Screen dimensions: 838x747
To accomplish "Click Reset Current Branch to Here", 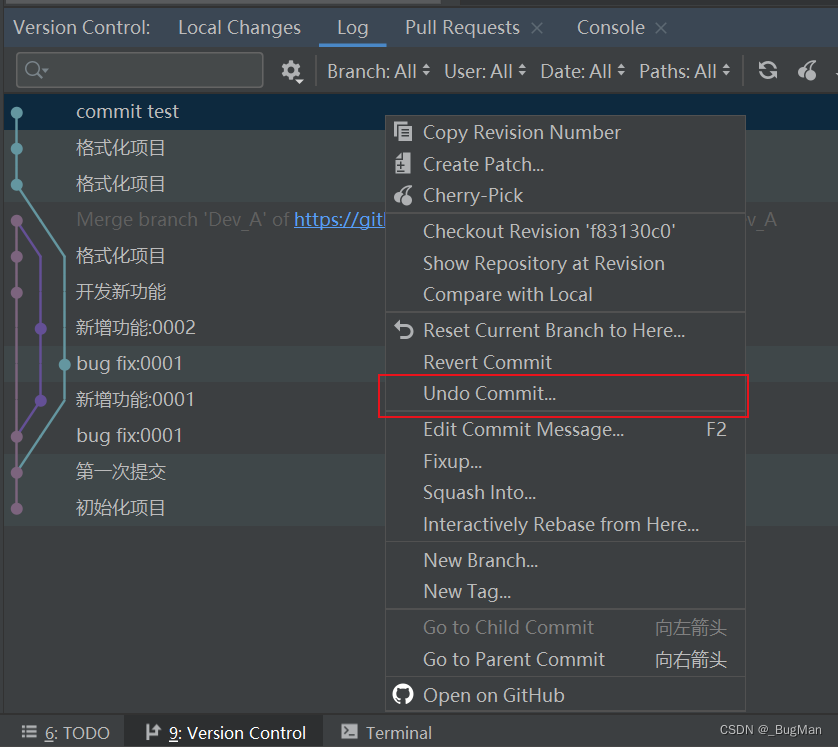I will coord(553,330).
